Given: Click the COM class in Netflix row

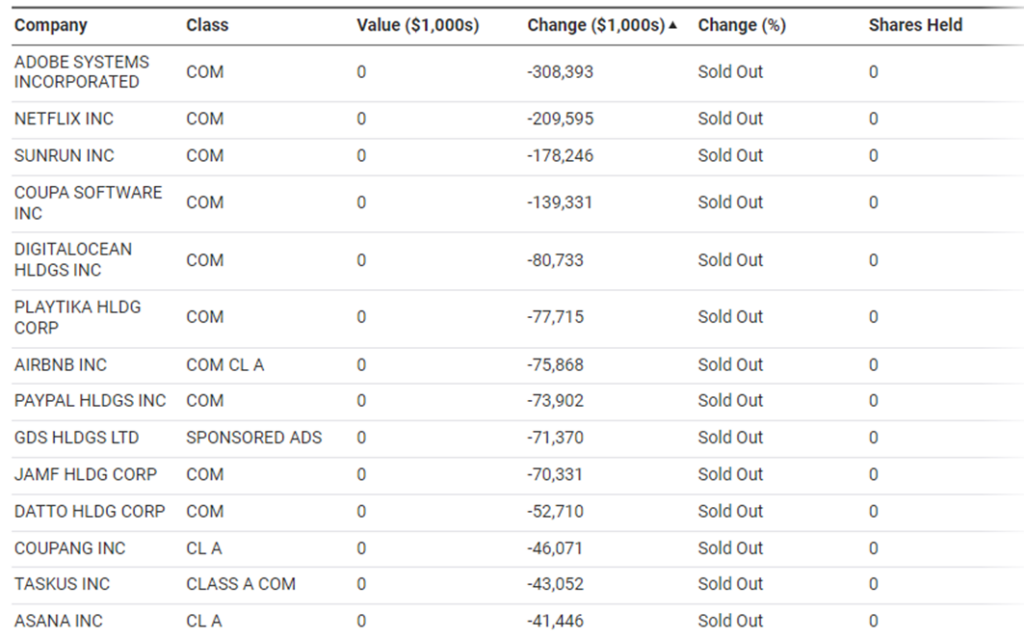Looking at the screenshot, I should (x=204, y=119).
